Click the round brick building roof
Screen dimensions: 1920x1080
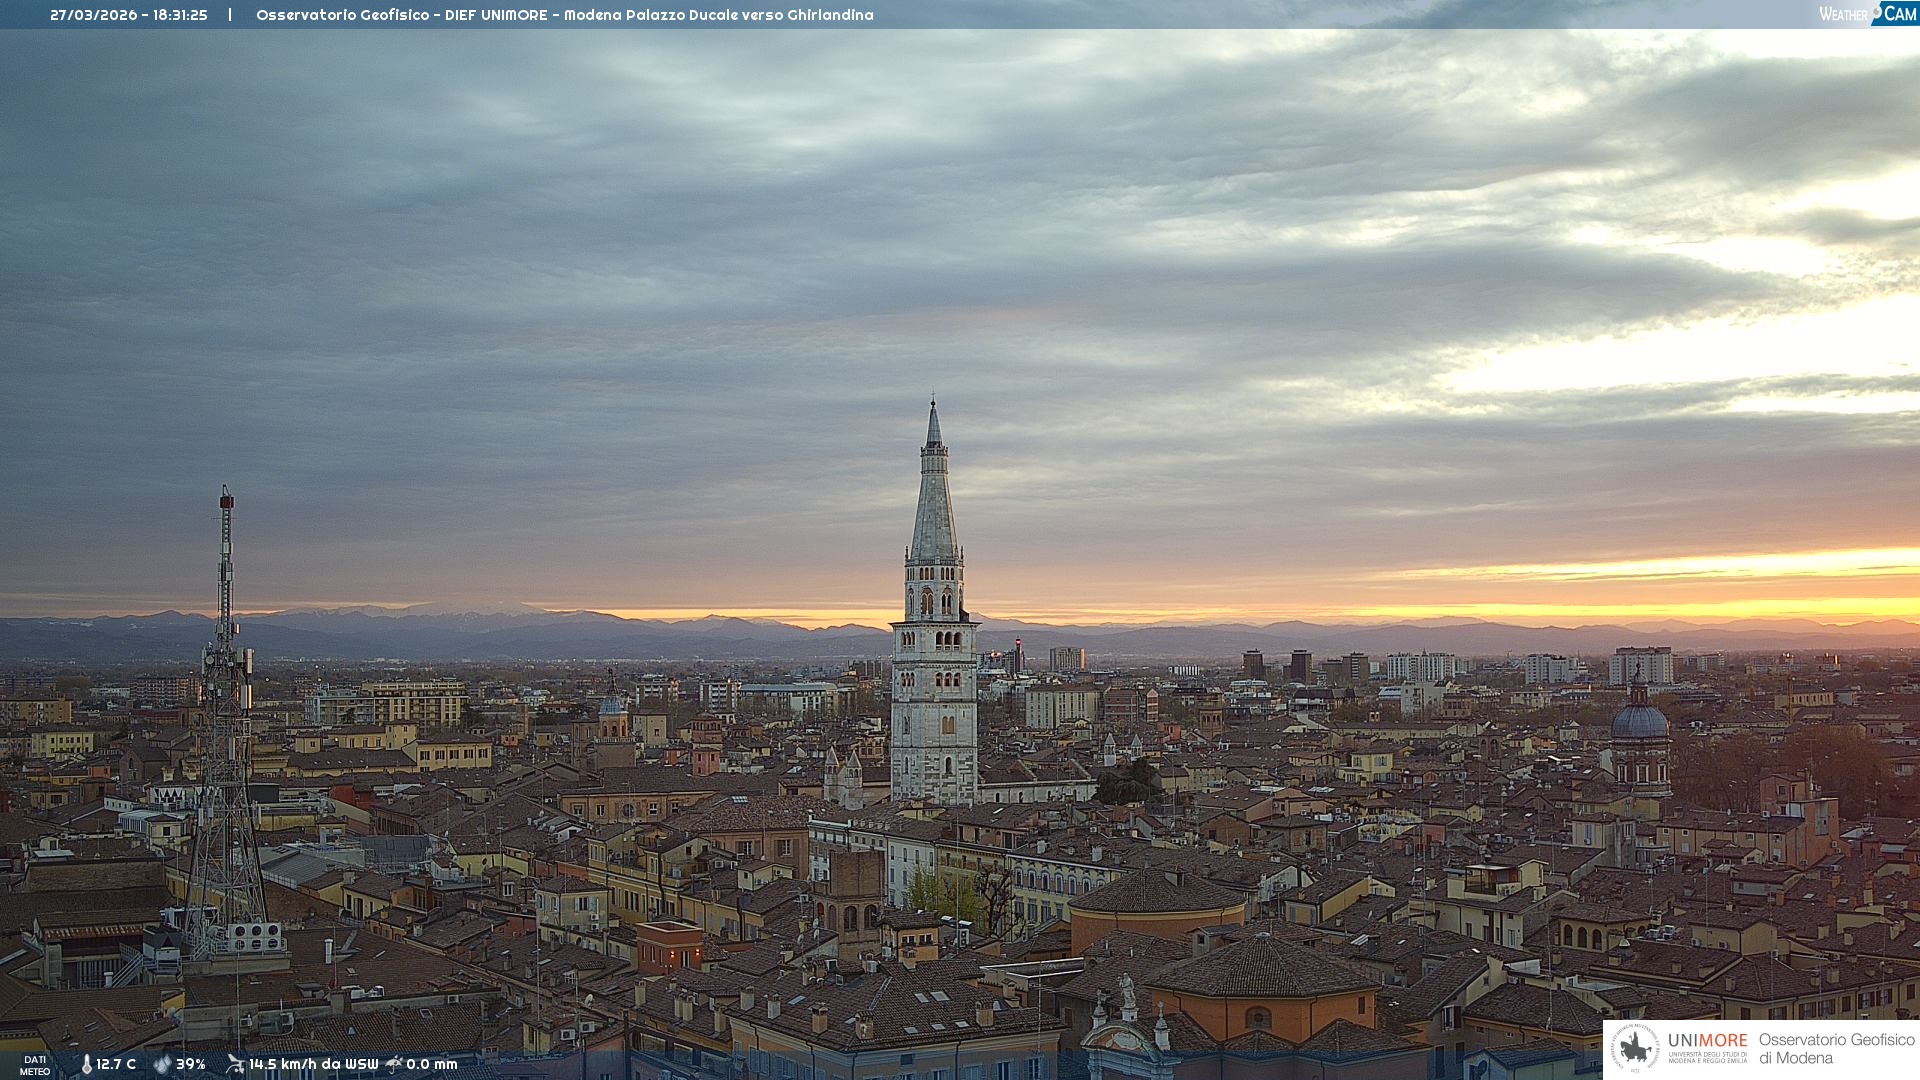1157,893
